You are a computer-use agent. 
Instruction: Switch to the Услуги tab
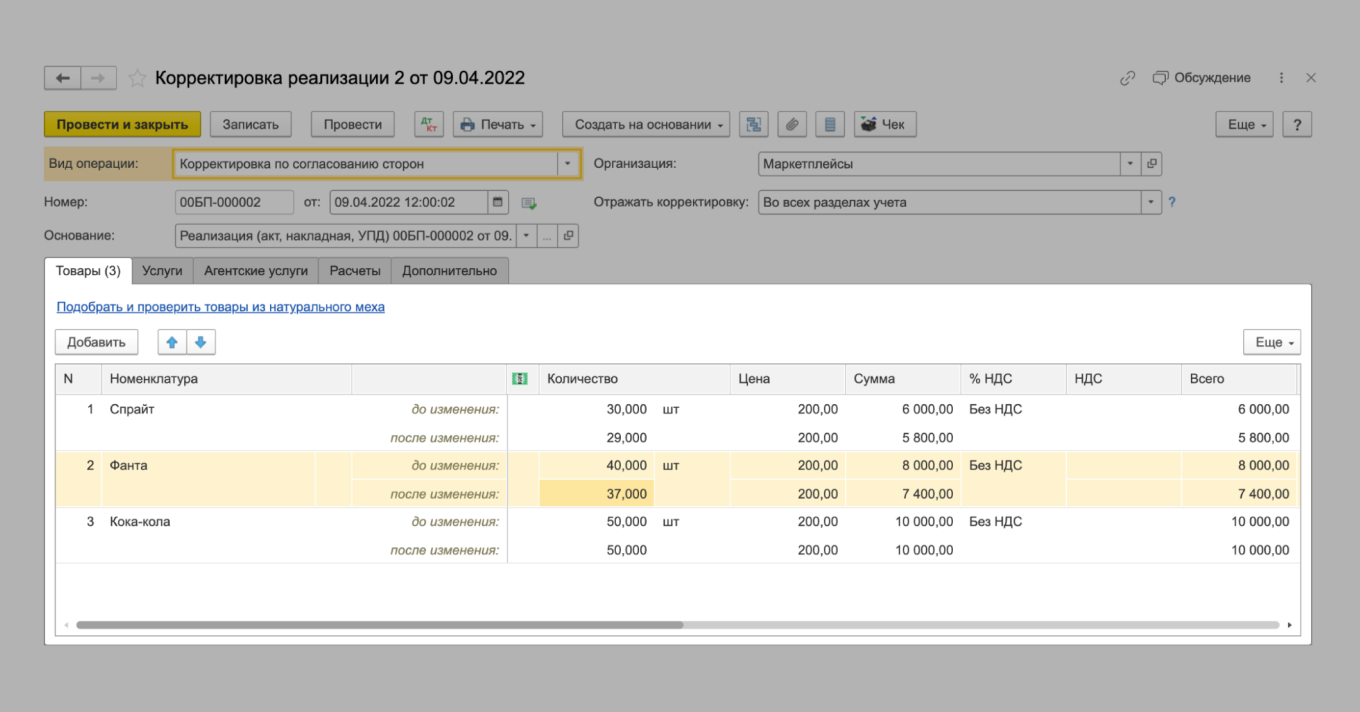162,270
